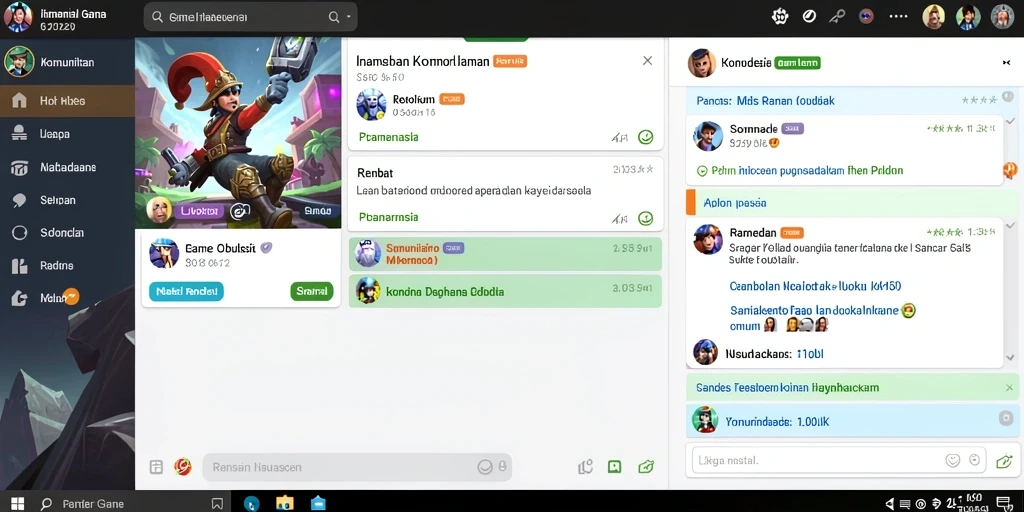Viewport: 1024px width, 512px height.
Task: Click the magnifier icon in search box
Action: pos(334,18)
